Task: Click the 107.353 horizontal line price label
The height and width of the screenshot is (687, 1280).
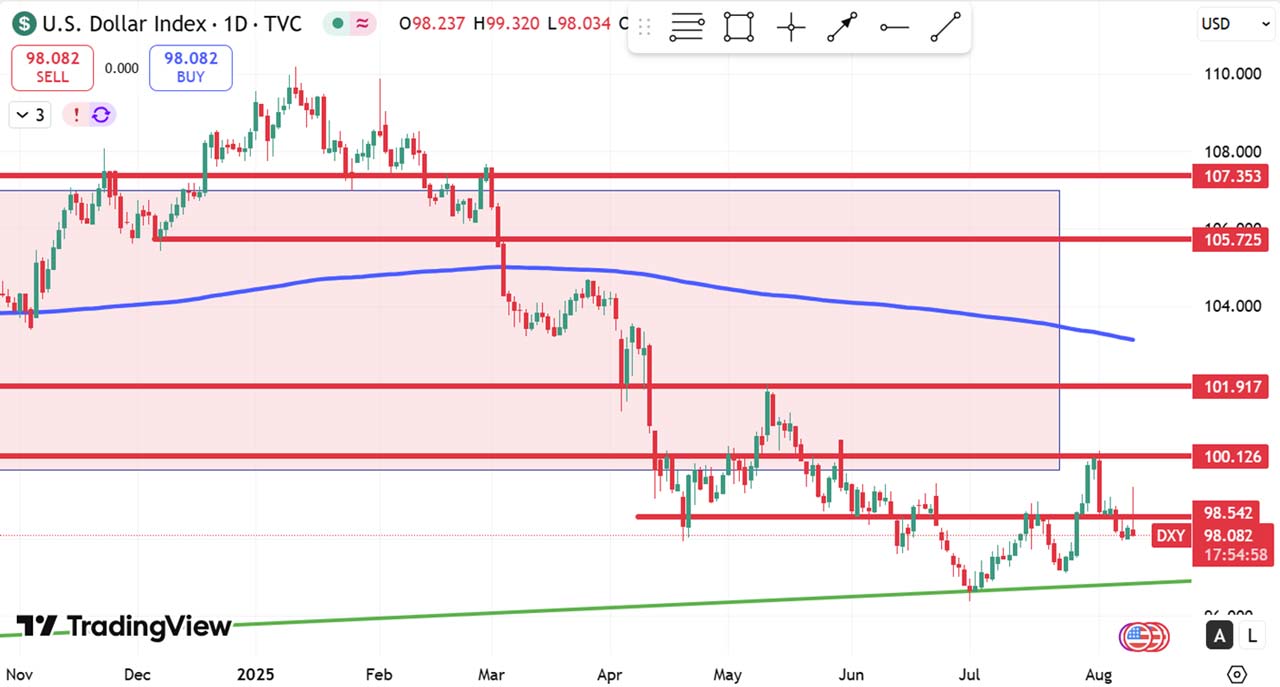Action: [x=1231, y=177]
